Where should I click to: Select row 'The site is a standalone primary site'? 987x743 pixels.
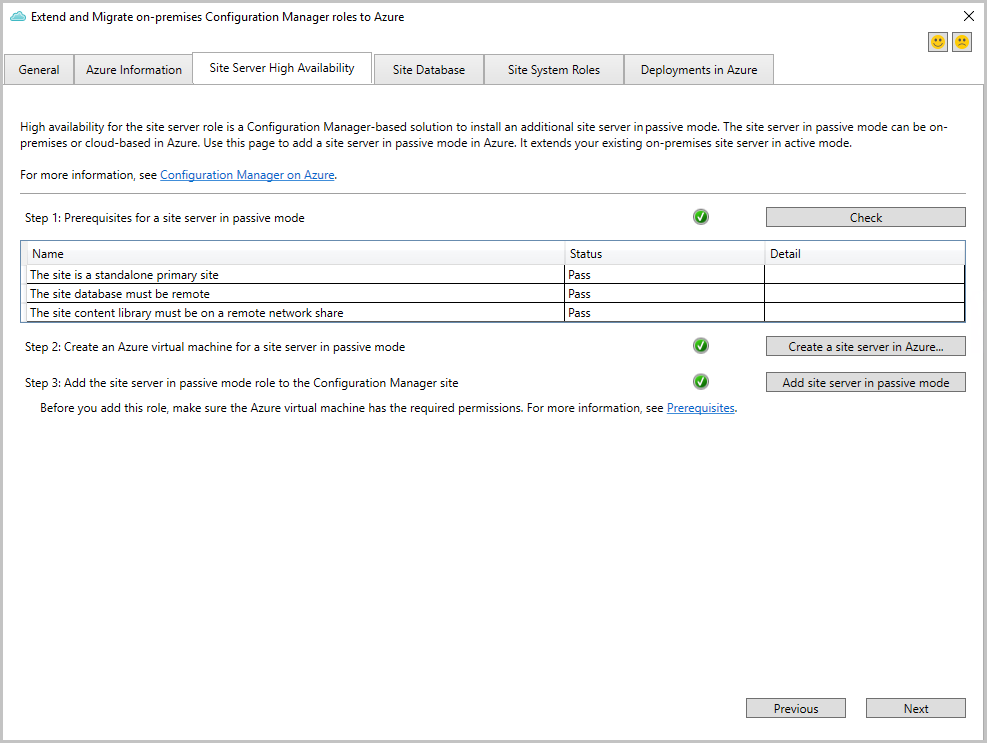tap(496, 275)
